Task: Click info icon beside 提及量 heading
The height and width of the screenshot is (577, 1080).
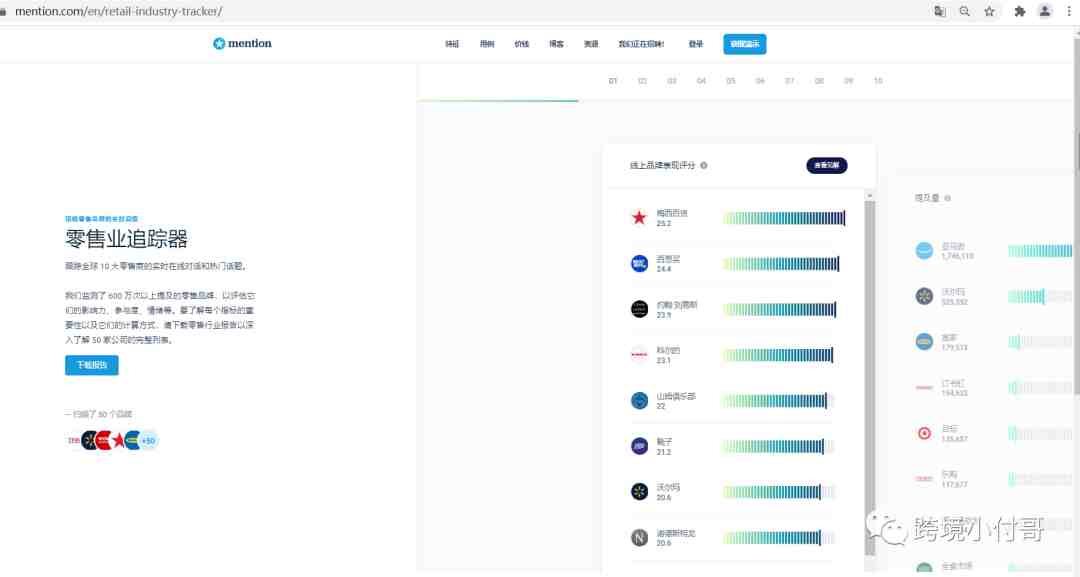Action: tap(948, 198)
